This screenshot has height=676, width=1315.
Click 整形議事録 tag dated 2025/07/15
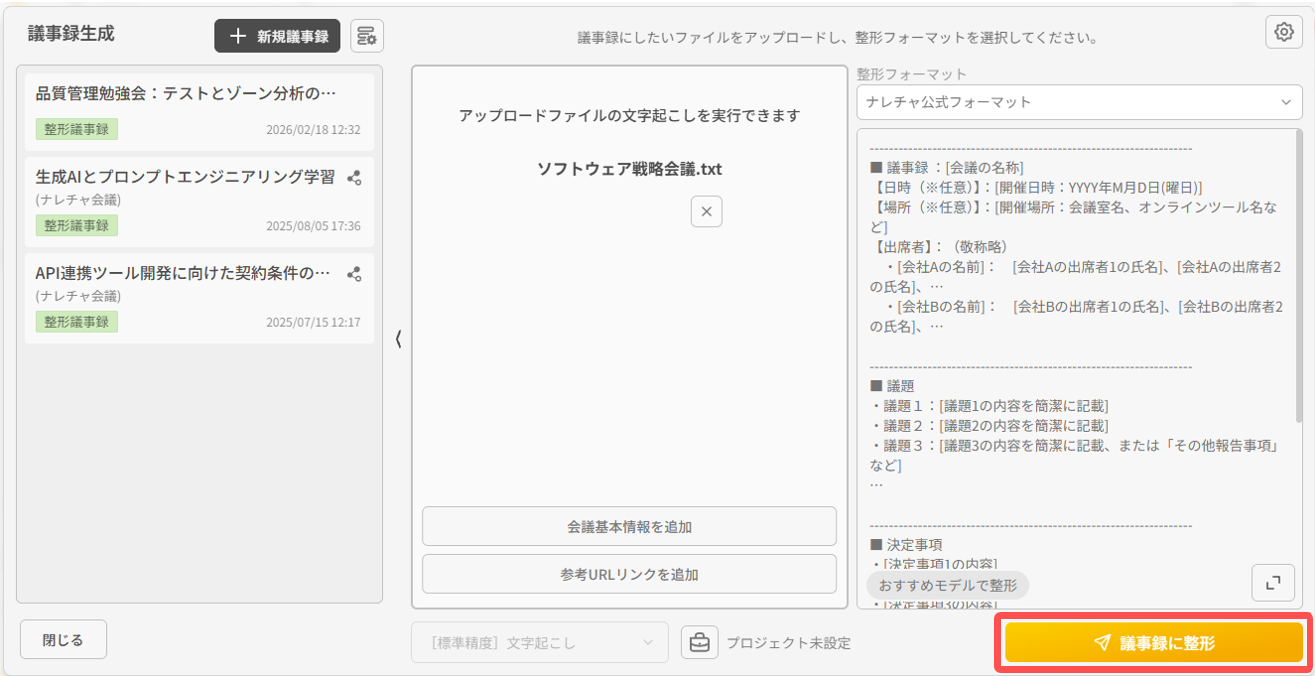77,322
